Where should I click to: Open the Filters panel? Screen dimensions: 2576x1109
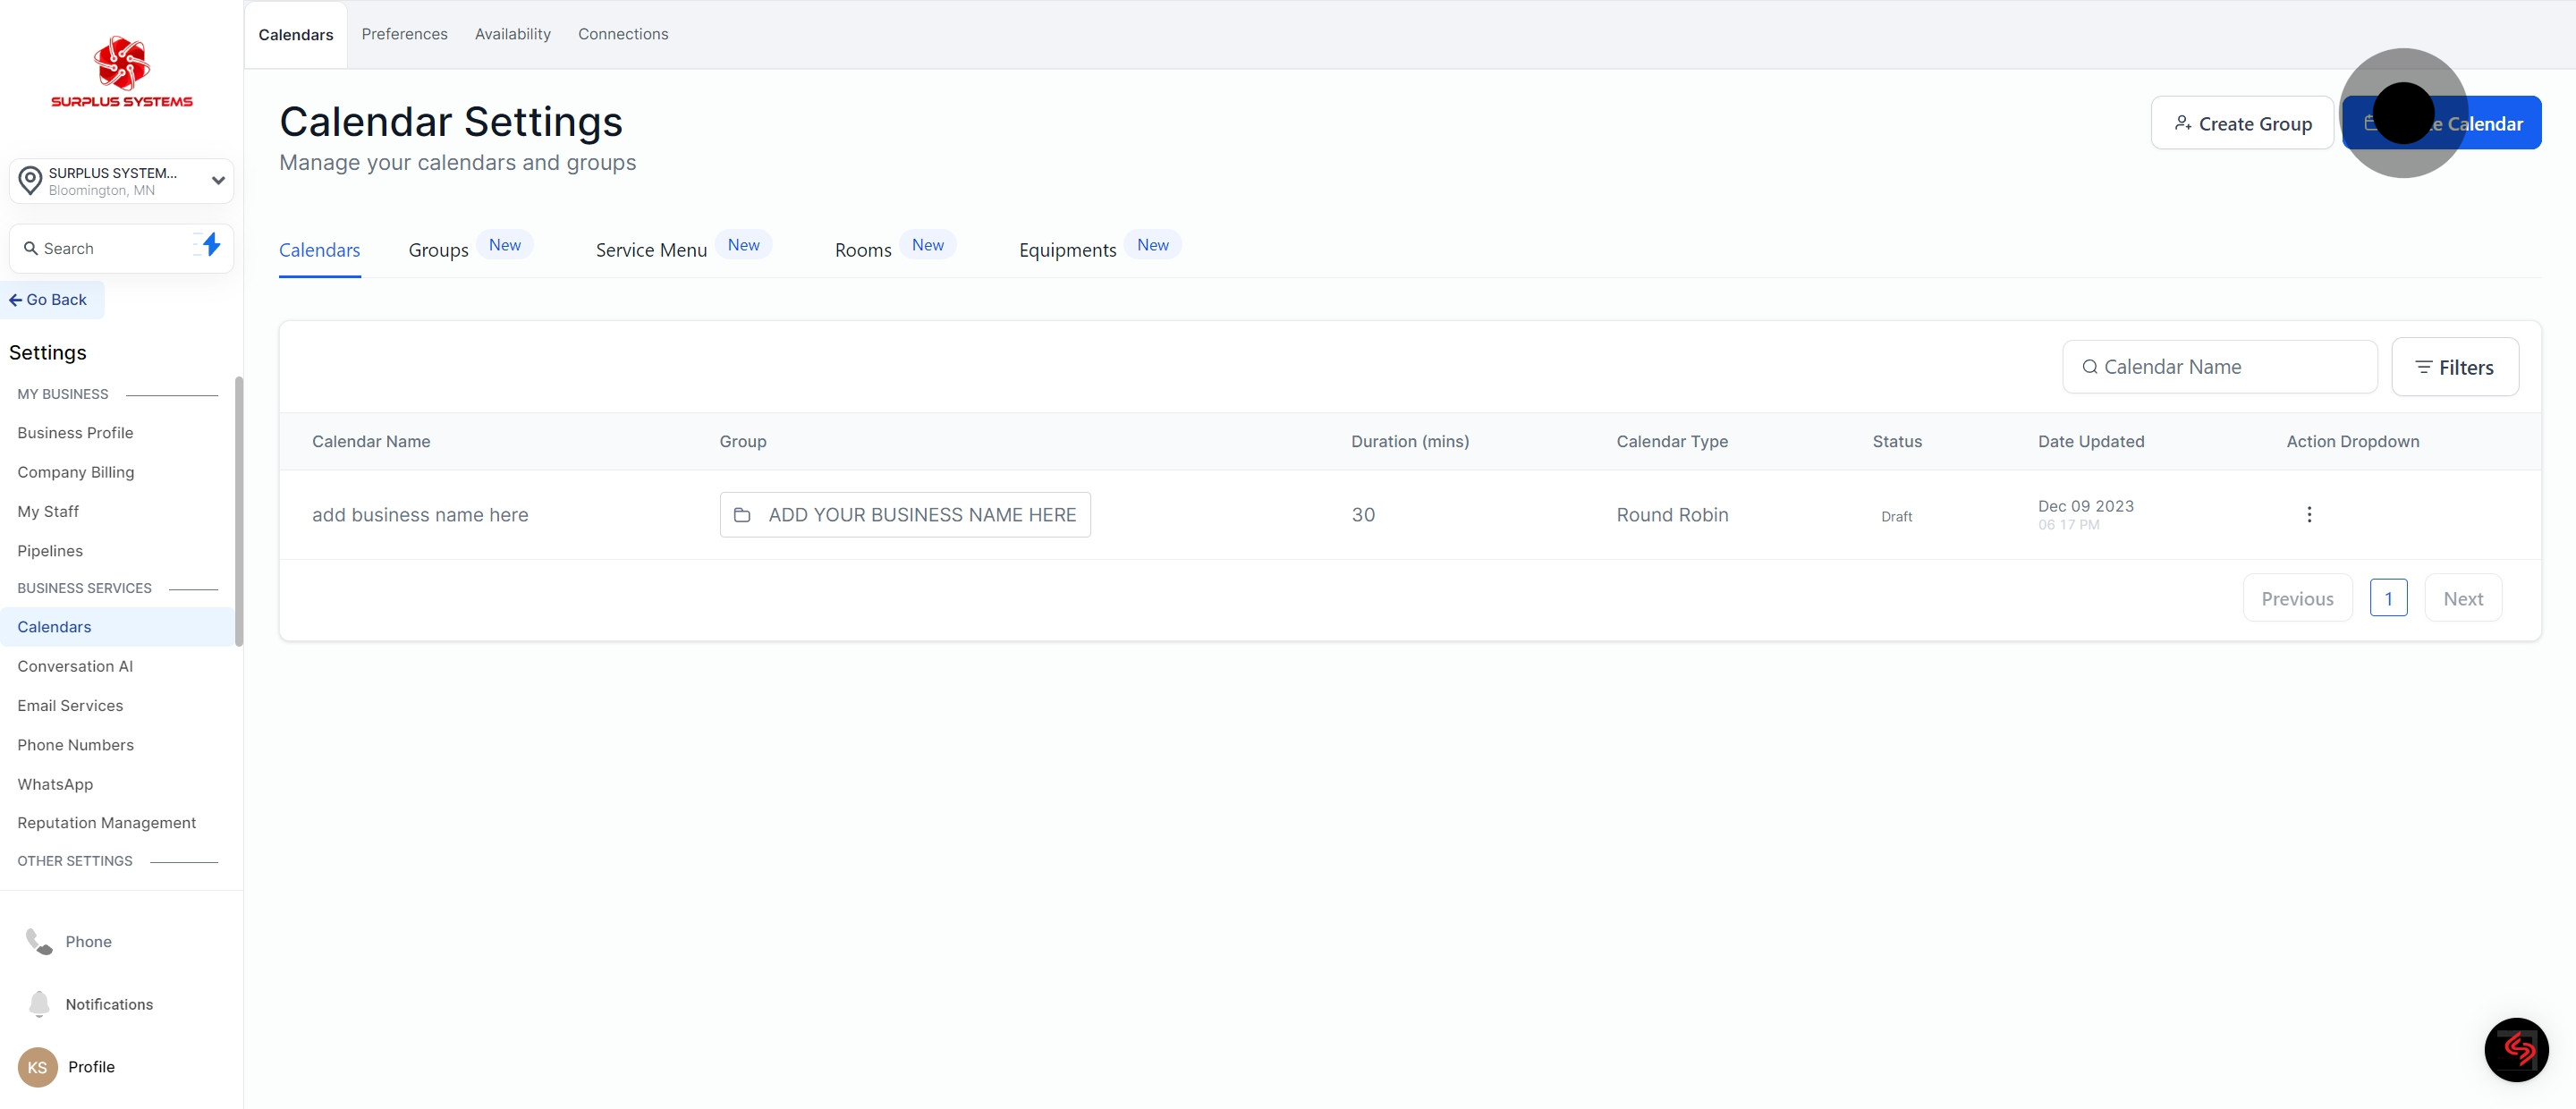click(2454, 367)
